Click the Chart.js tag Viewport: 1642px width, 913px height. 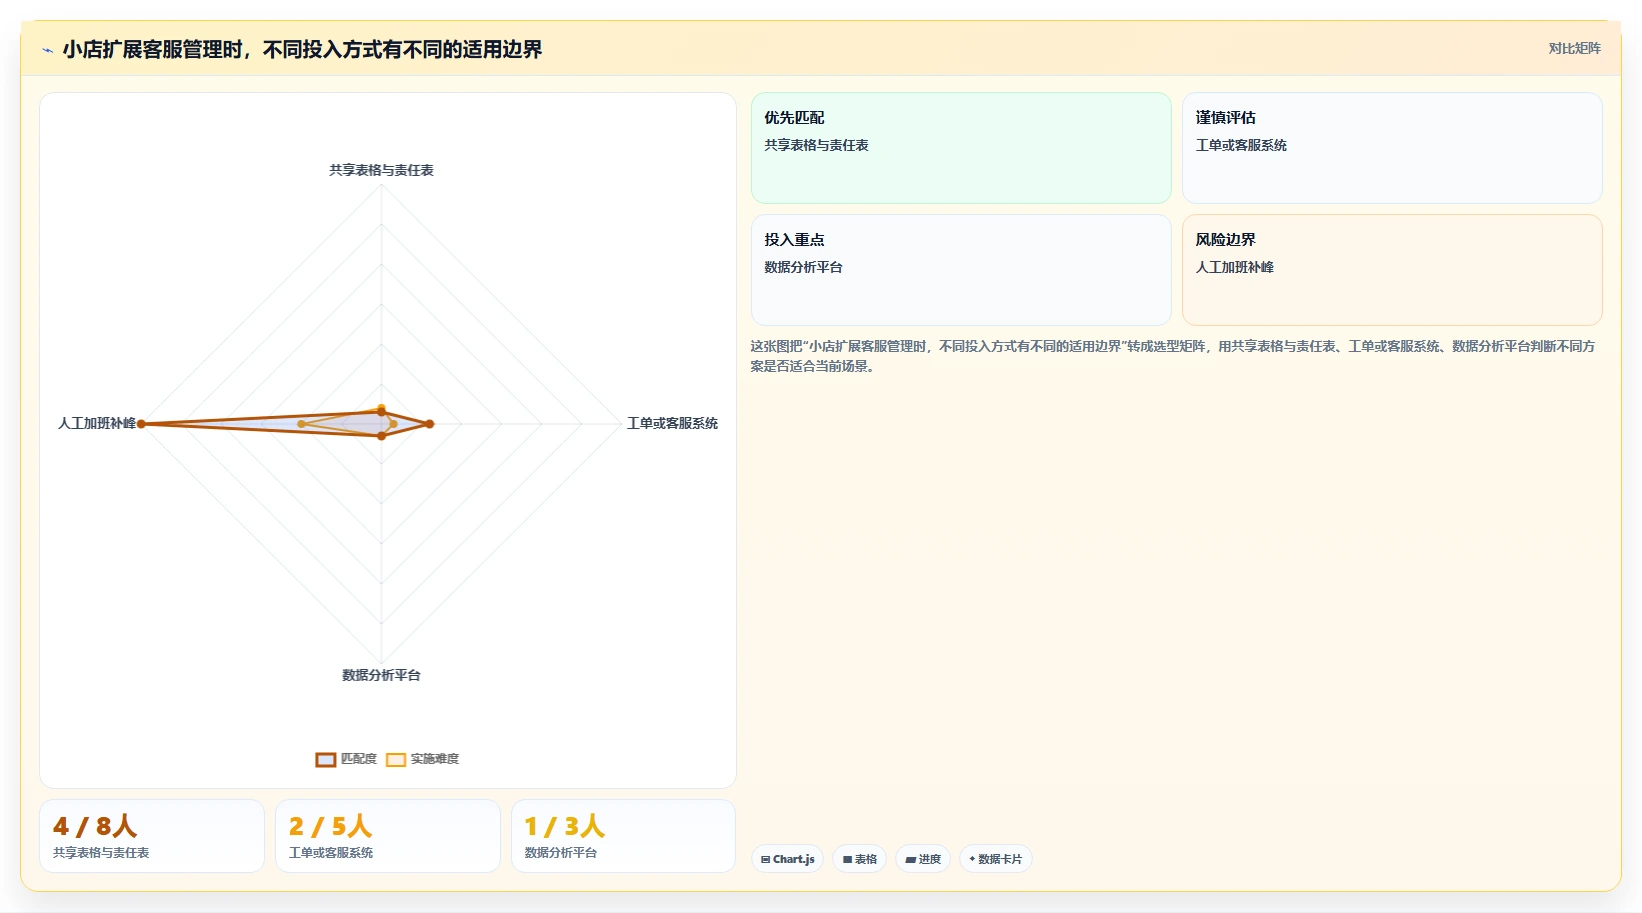(x=787, y=859)
